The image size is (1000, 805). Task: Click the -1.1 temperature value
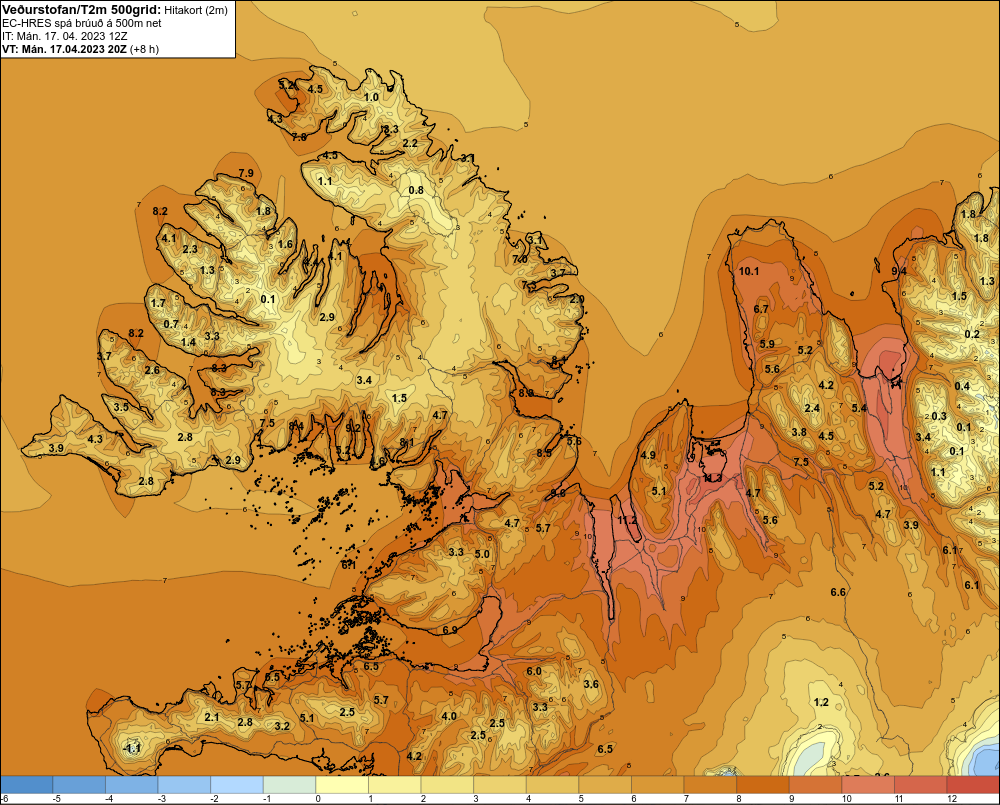click(132, 748)
